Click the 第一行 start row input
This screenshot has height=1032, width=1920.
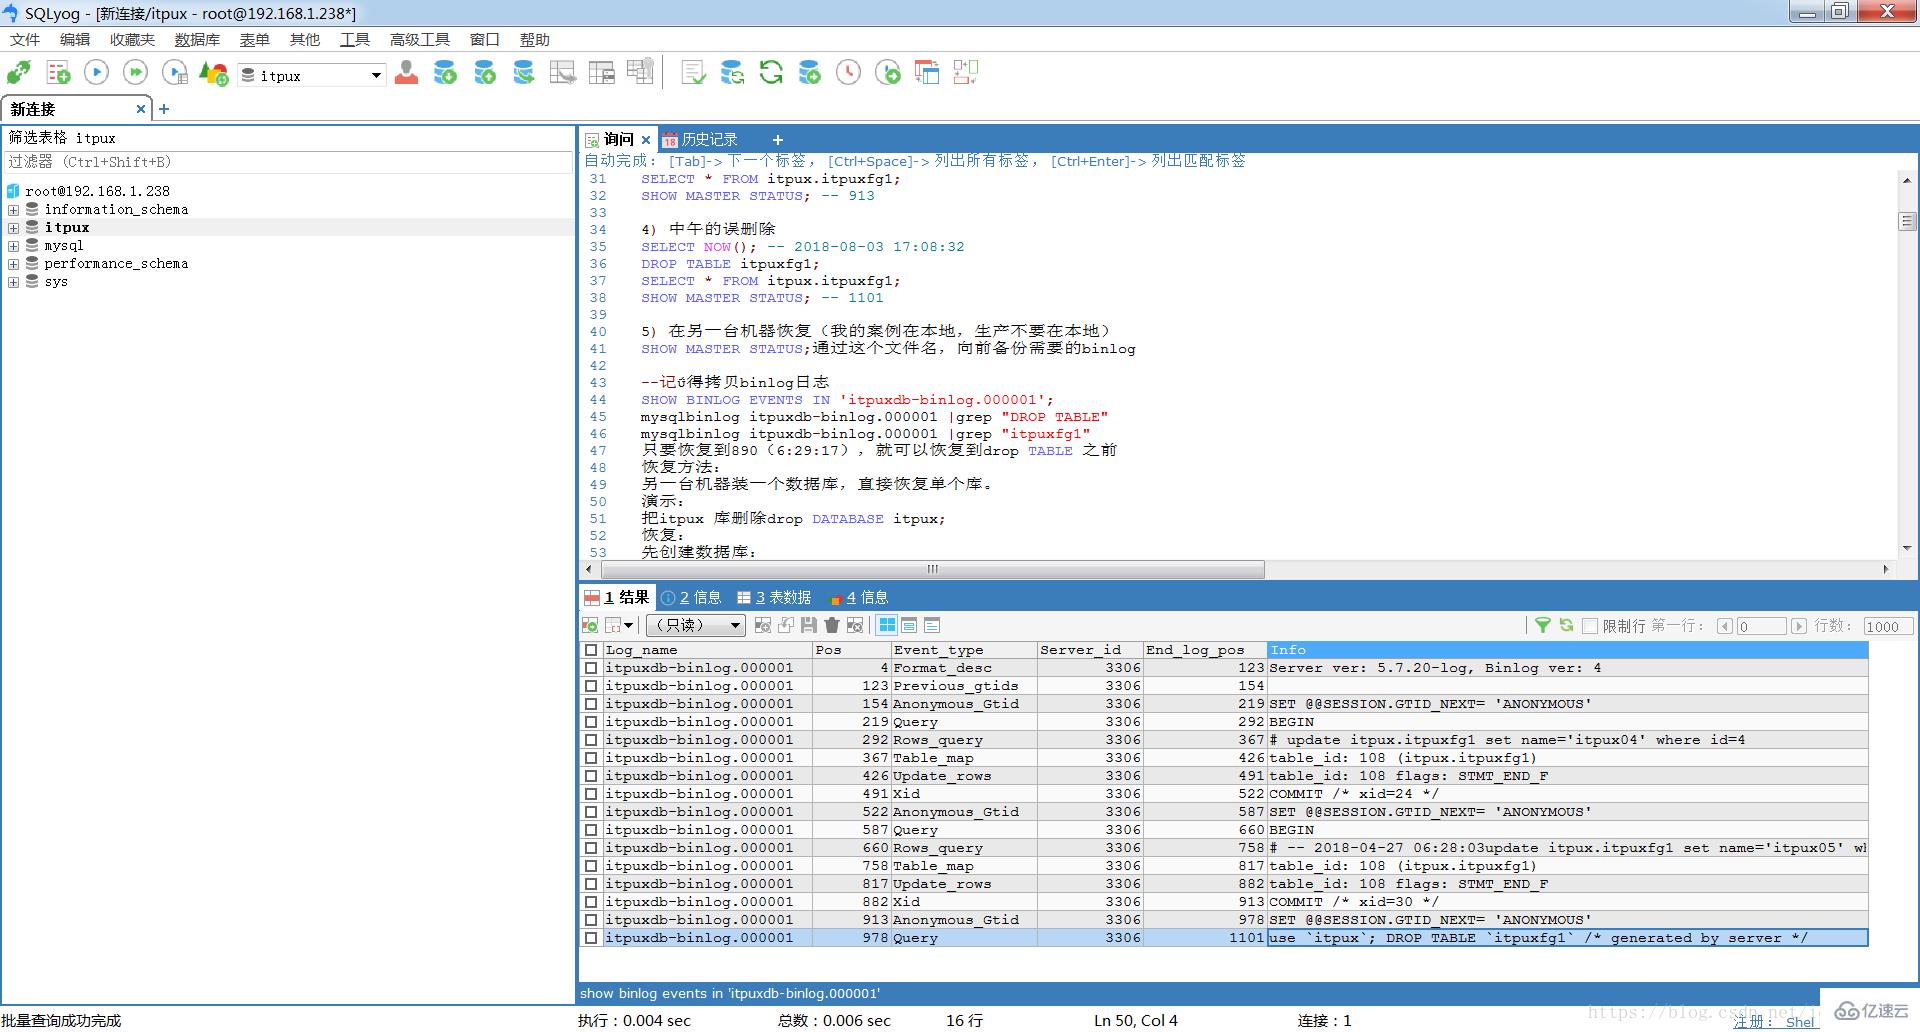(1761, 626)
